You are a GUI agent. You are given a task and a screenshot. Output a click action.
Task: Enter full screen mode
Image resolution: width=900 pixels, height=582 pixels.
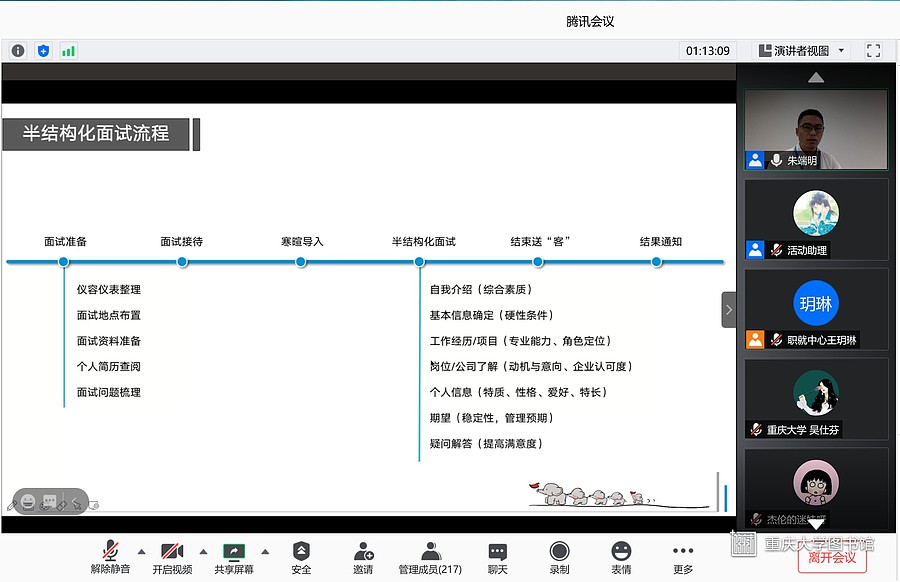(x=873, y=50)
